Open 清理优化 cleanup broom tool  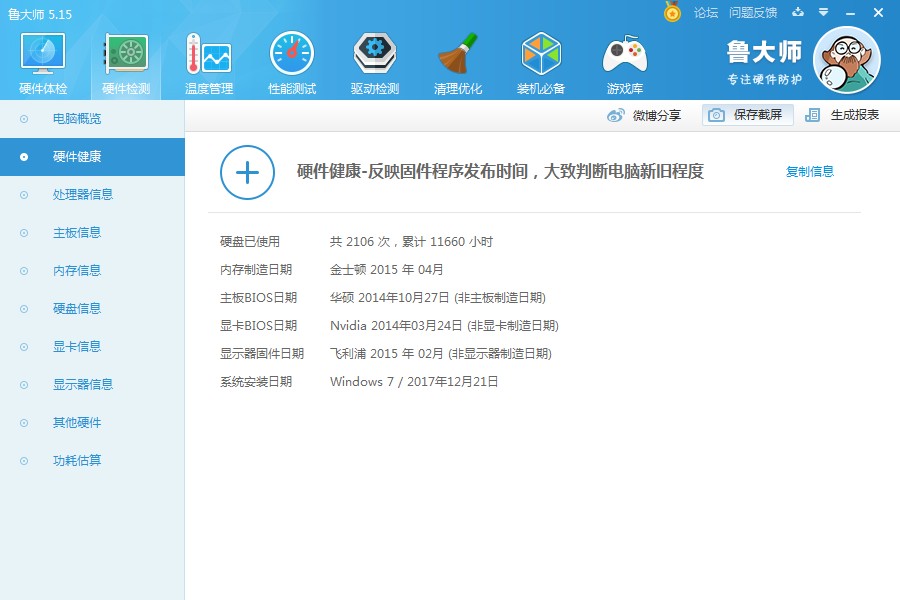click(457, 54)
